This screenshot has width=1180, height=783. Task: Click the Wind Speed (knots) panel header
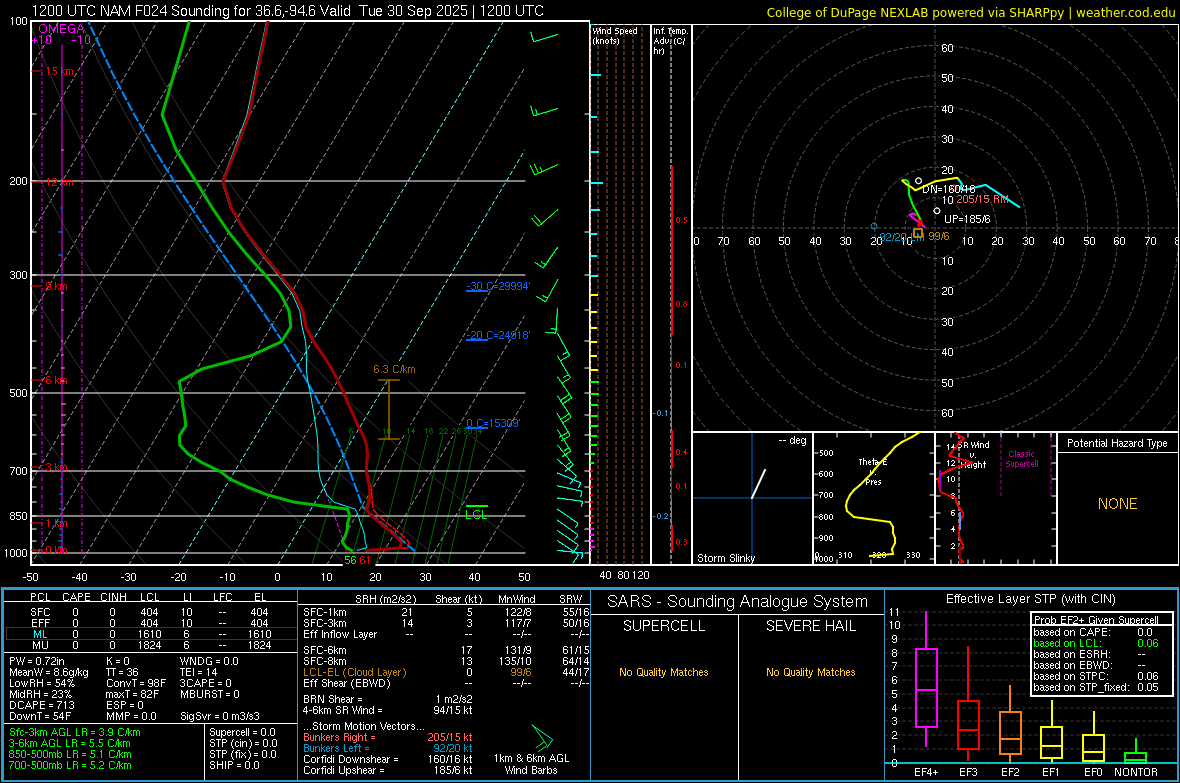tap(615, 35)
